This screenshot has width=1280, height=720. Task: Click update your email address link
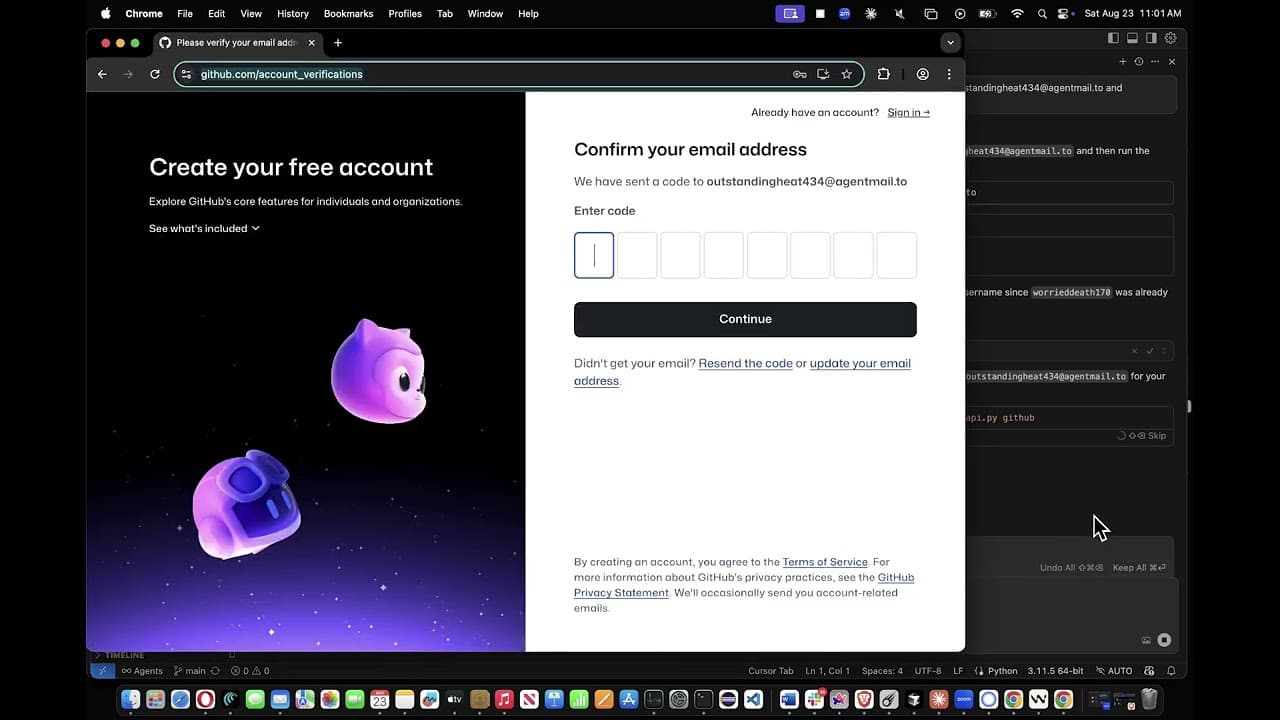[x=742, y=372]
